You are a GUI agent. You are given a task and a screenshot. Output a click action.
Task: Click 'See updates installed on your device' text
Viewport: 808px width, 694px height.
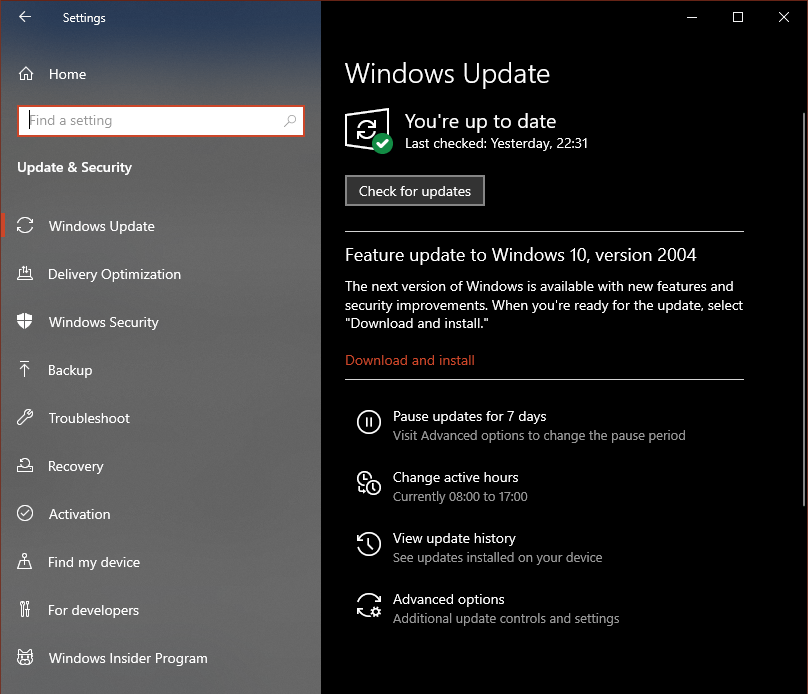click(x=497, y=557)
